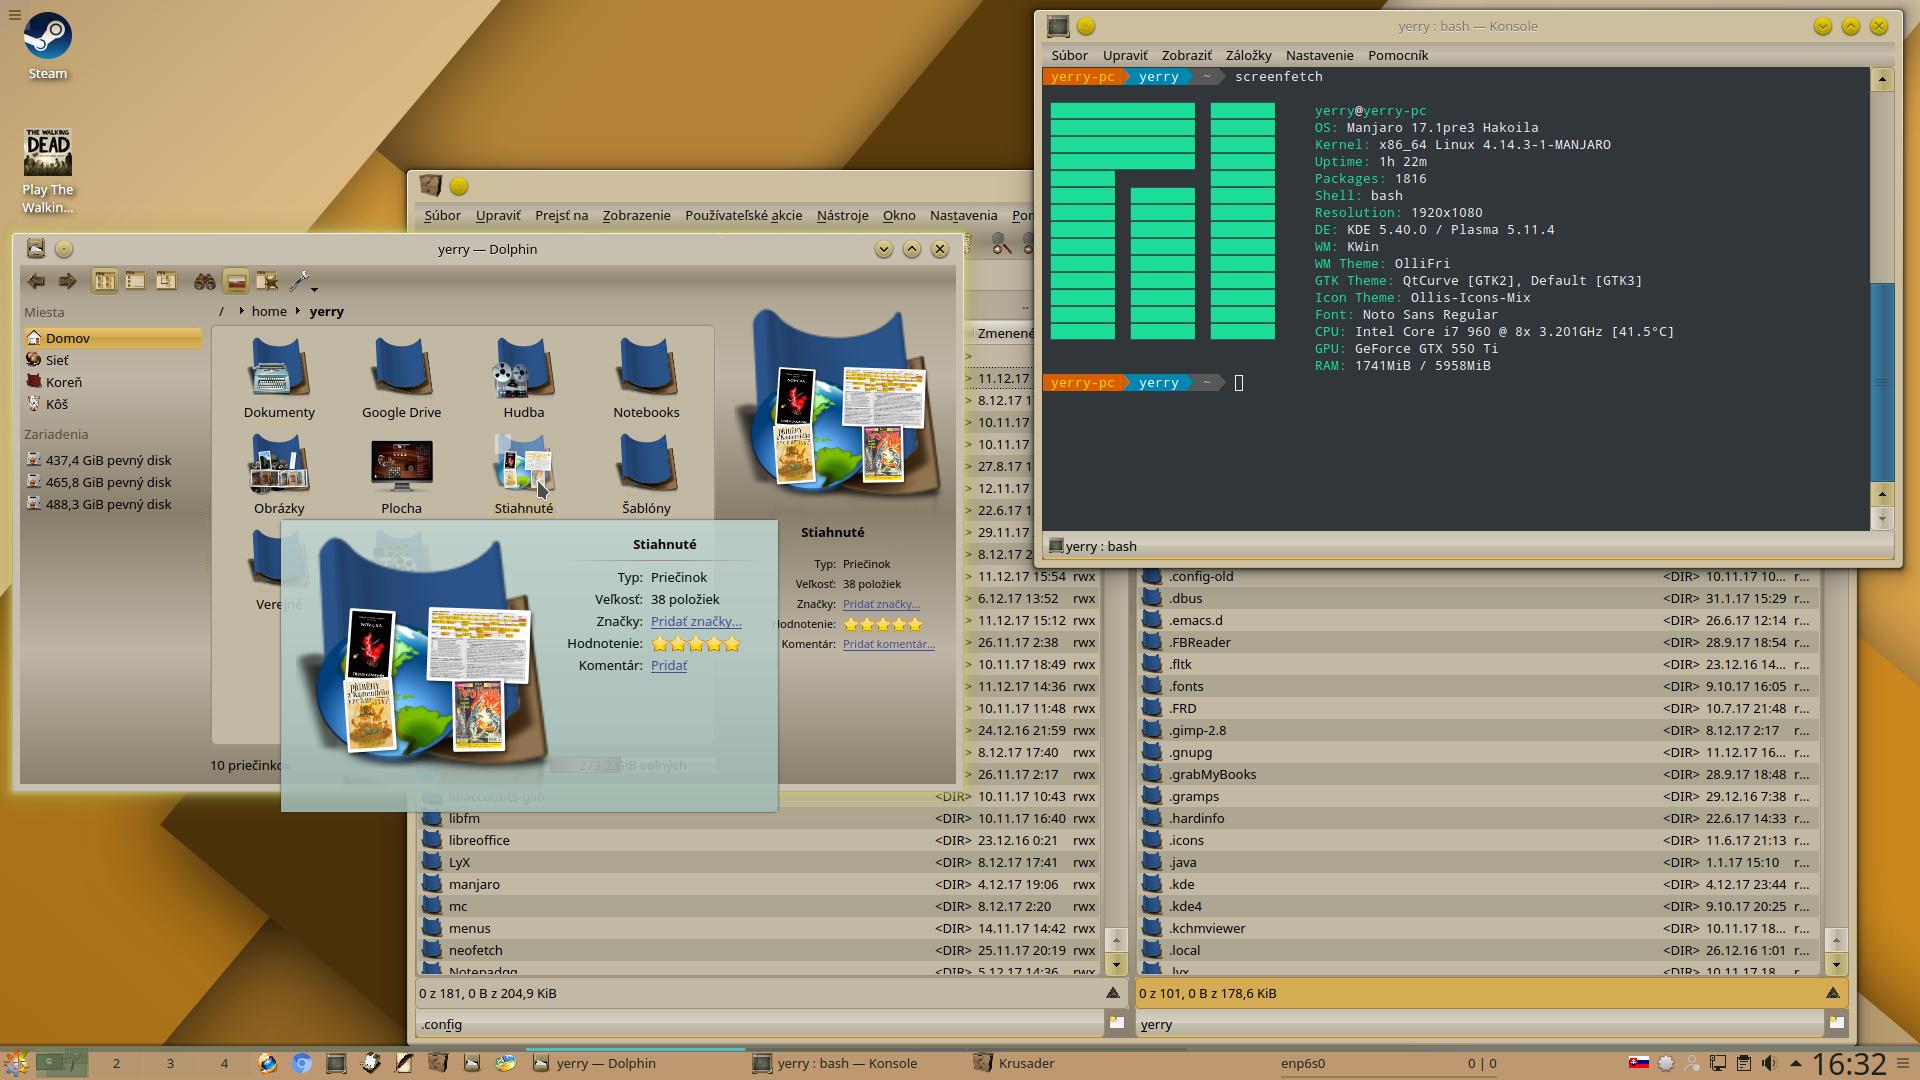Select Google Drive folder icon
Viewport: 1920px width, 1080px height.
coord(401,376)
